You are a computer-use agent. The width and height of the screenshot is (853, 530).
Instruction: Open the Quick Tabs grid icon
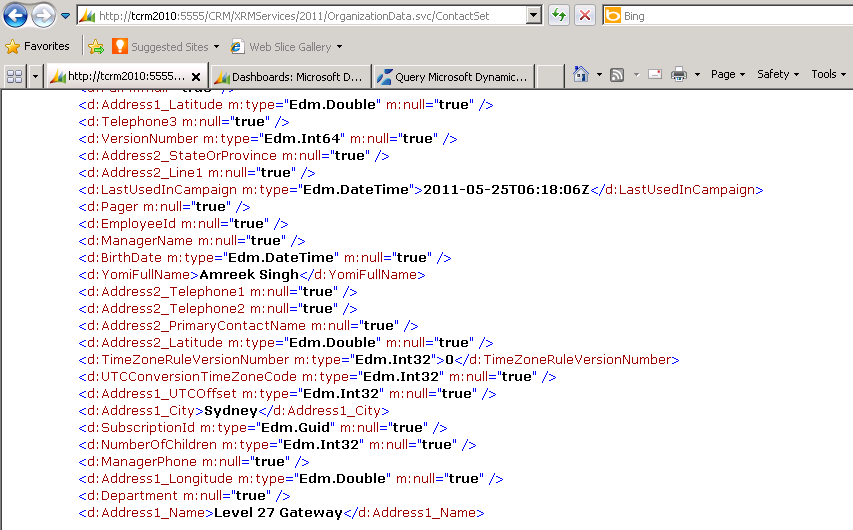tap(15, 76)
